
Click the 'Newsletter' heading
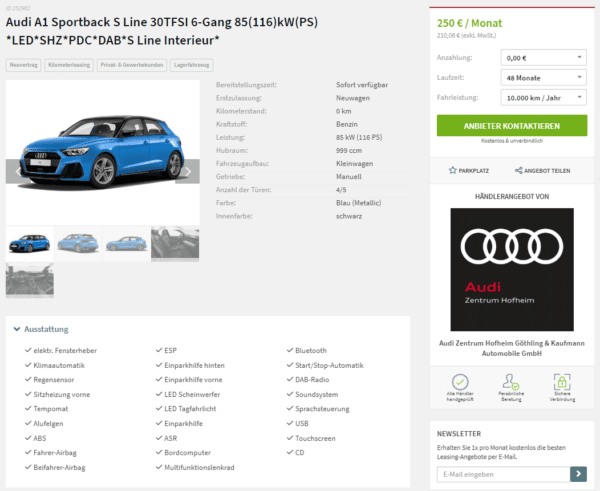459,434
